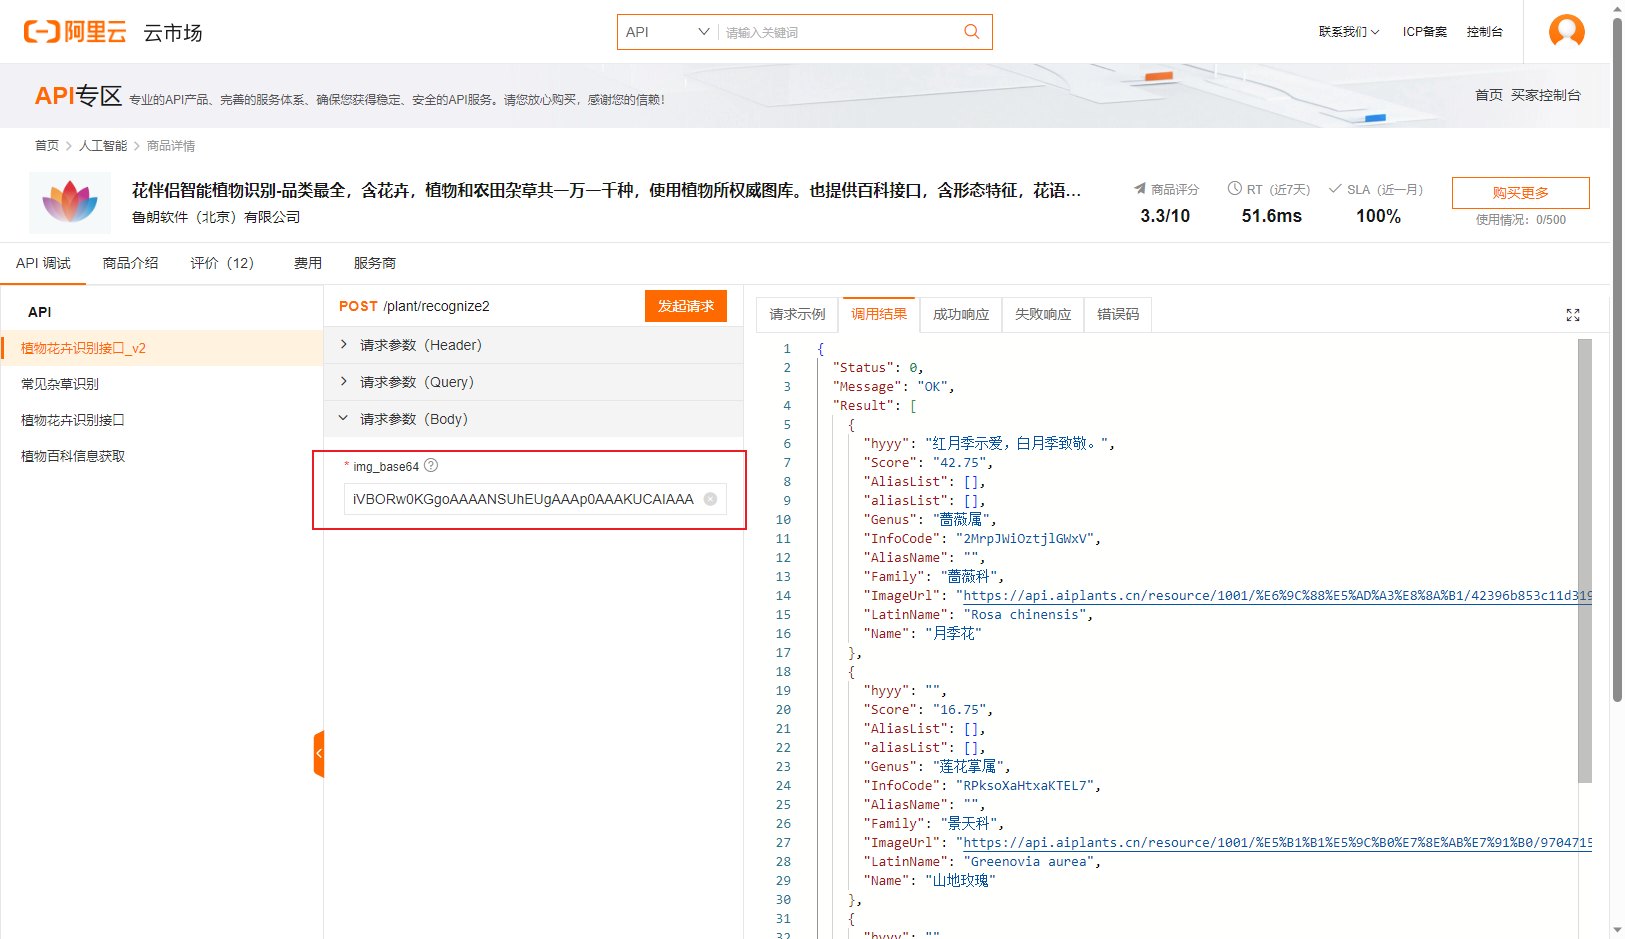Image resolution: width=1625 pixels, height=939 pixels.
Task: Click the SLA 100% value
Action: (x=1378, y=216)
